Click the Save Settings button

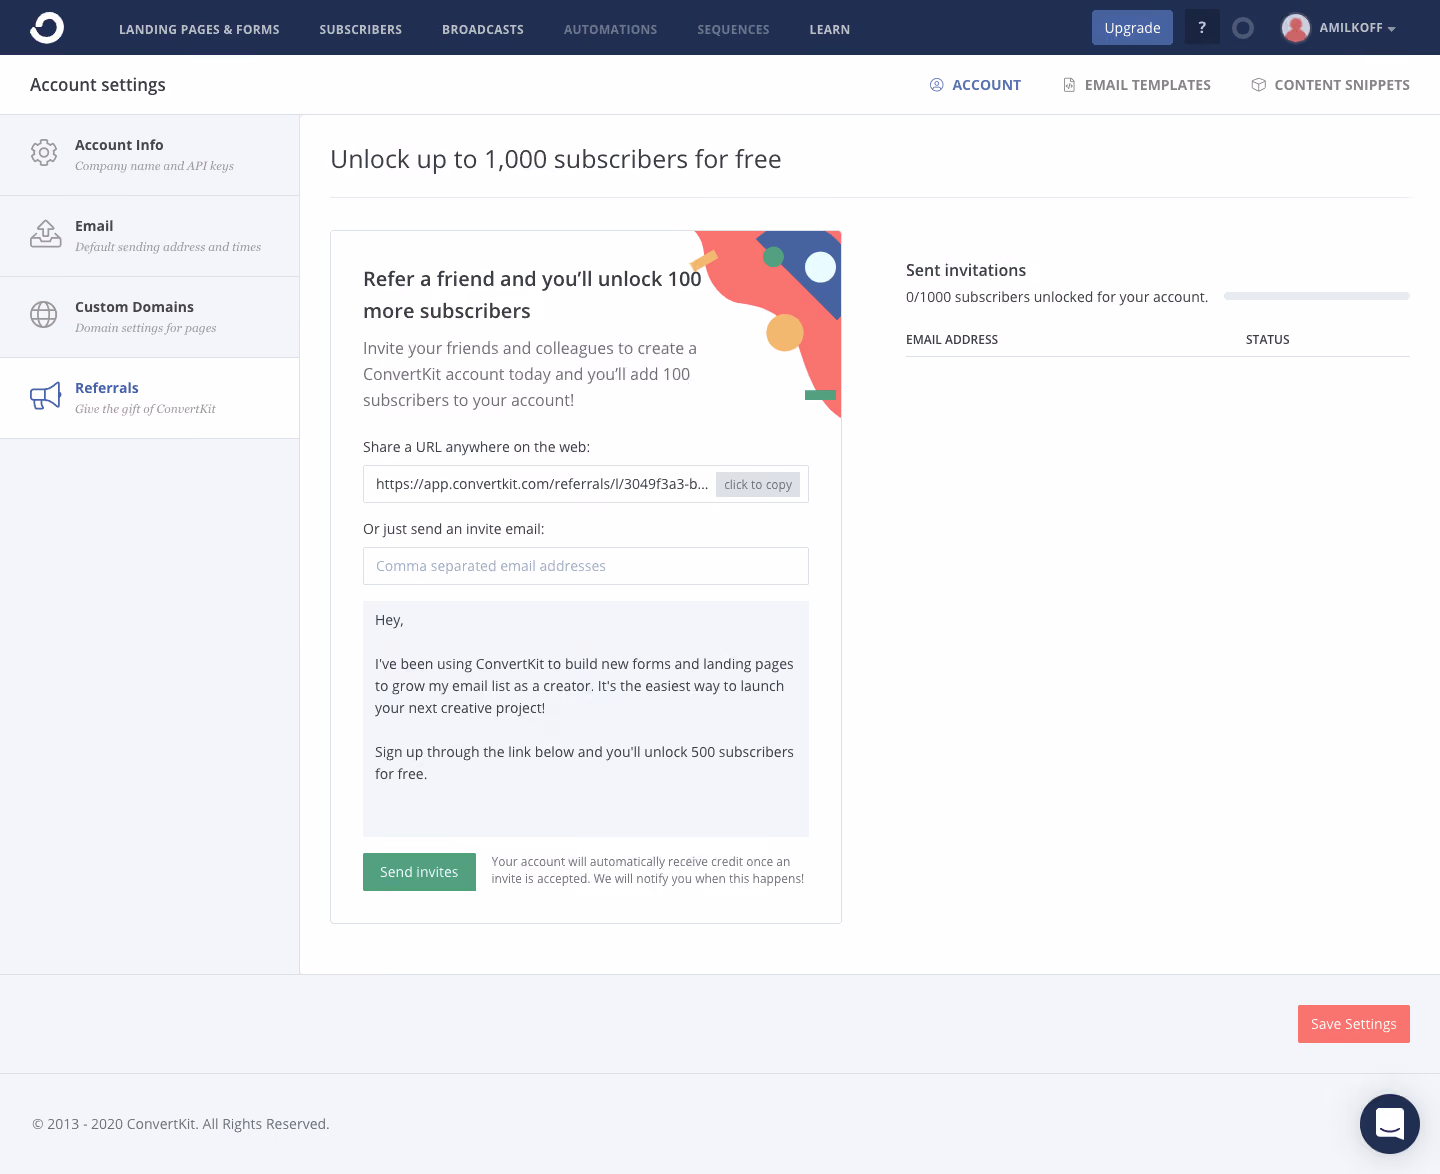click(x=1354, y=1024)
